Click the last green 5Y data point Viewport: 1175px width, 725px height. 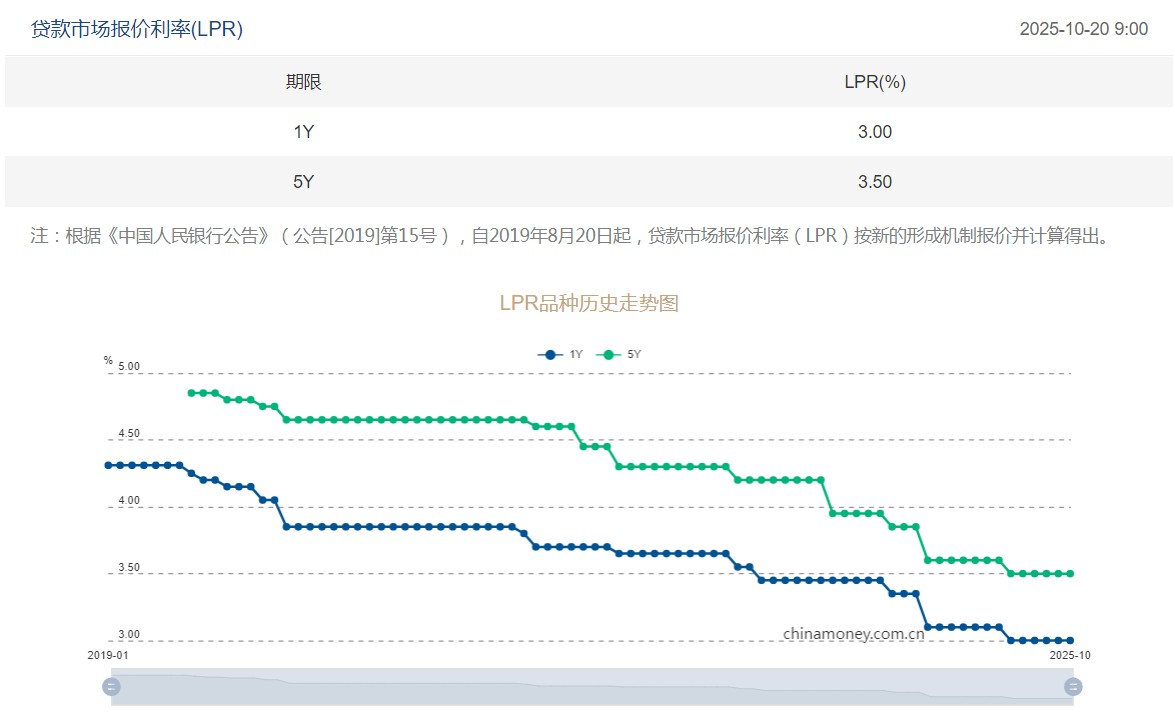[1070, 574]
